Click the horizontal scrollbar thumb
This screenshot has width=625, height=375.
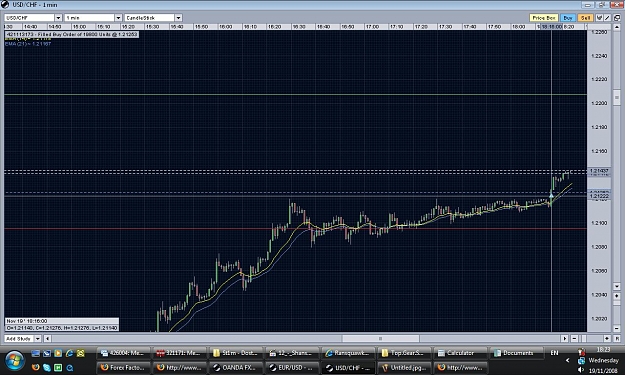[381, 339]
